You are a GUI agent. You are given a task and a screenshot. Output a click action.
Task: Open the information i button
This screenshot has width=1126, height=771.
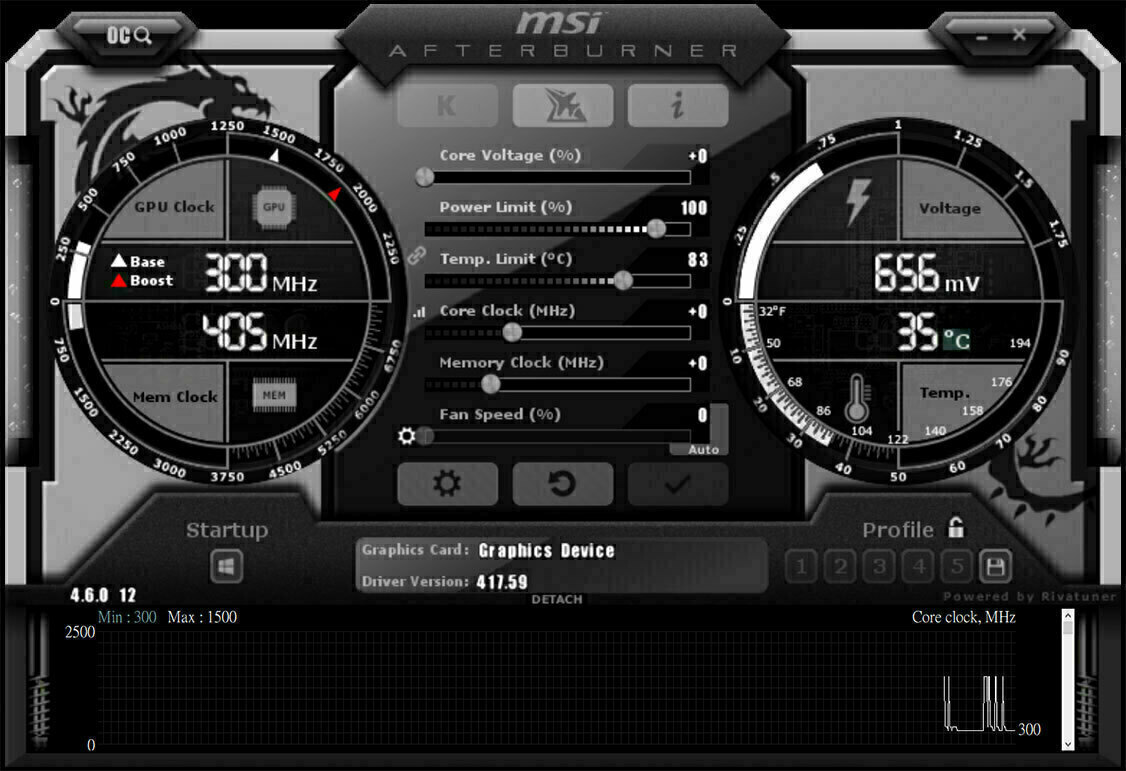[678, 106]
